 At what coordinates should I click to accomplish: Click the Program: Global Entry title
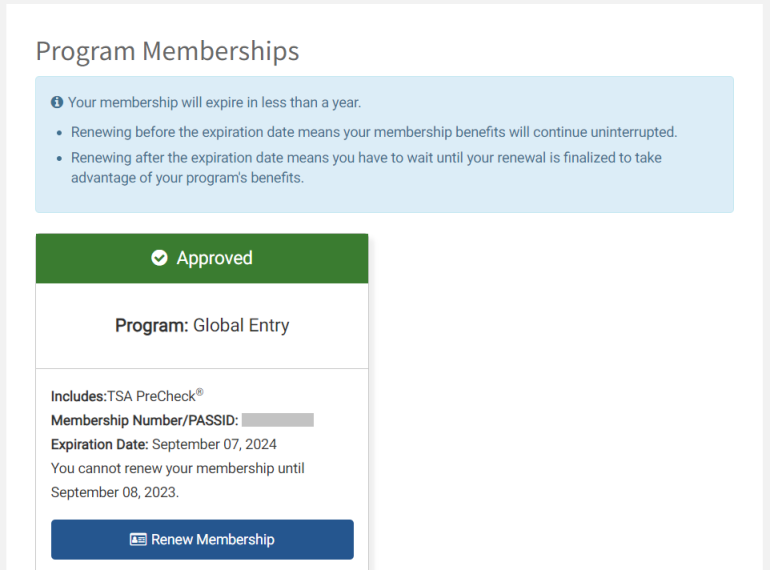coord(202,325)
